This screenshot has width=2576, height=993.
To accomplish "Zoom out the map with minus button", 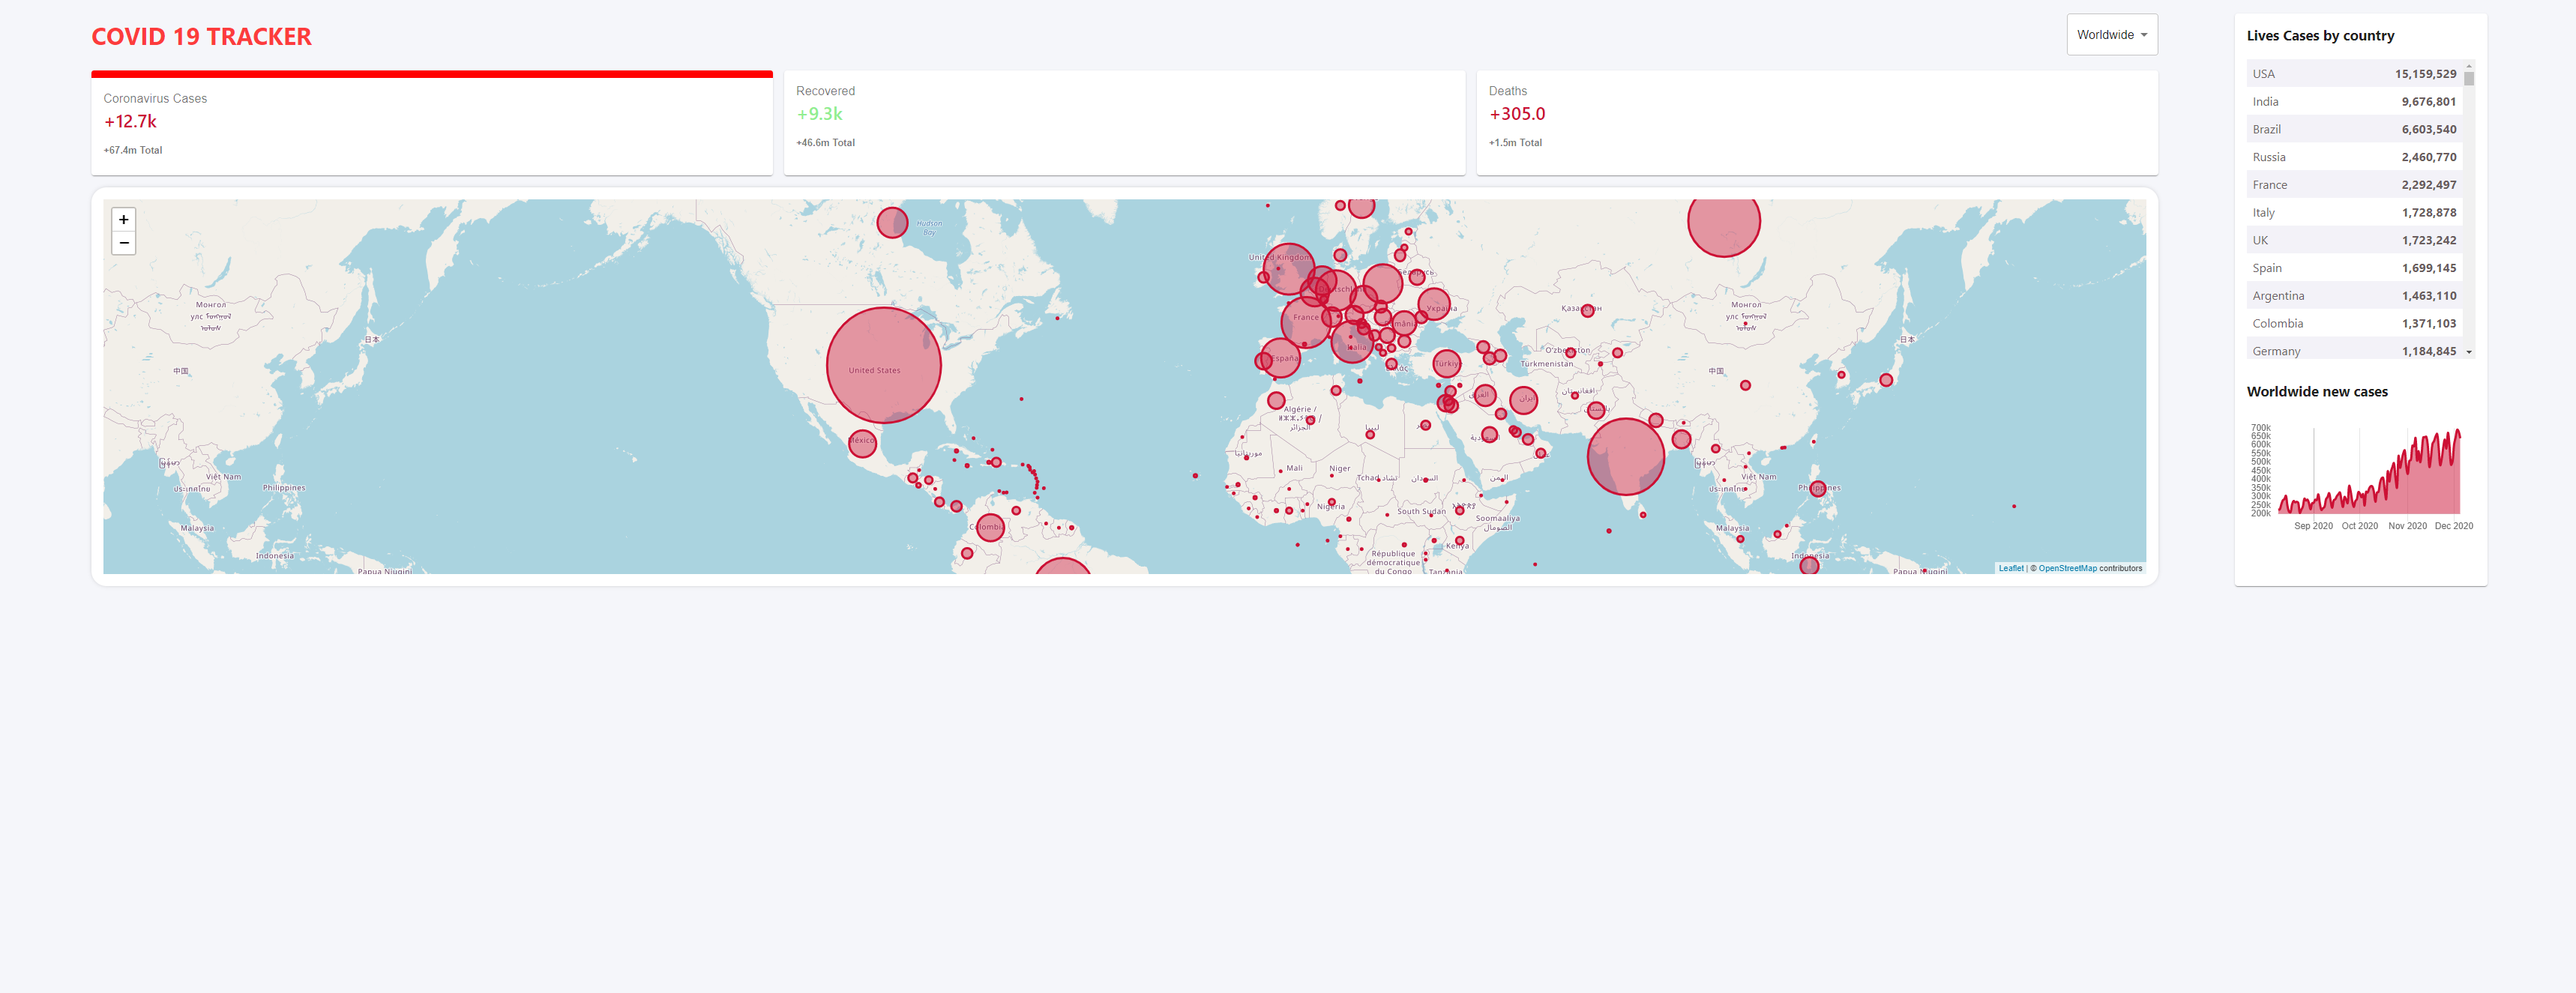I will pyautogui.click(x=123, y=243).
